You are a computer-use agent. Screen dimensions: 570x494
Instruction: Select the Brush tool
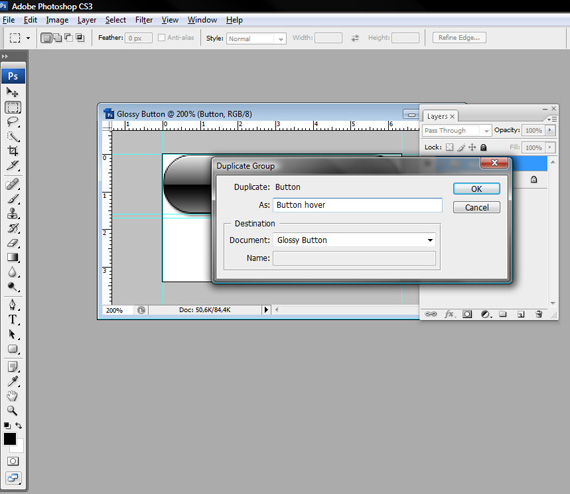(x=13, y=199)
